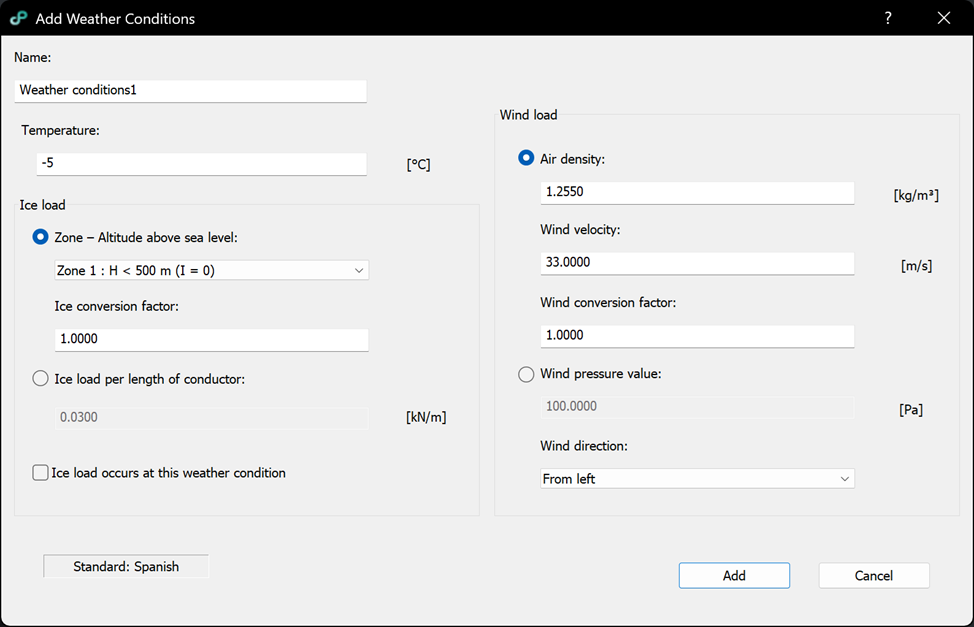The width and height of the screenshot is (974, 627).
Task: Focus the Temperature input field
Action: point(201,163)
